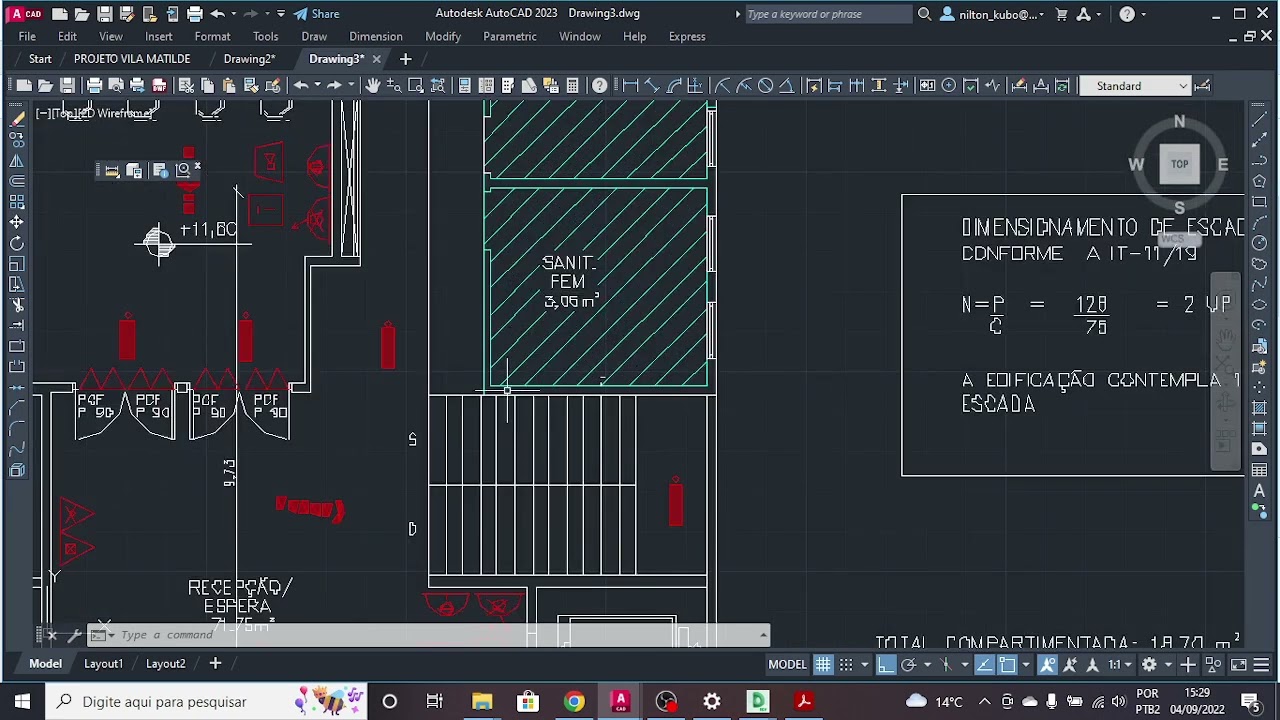This screenshot has height=720, width=1280.
Task: Click the Paste clipboard icon
Action: [229, 86]
